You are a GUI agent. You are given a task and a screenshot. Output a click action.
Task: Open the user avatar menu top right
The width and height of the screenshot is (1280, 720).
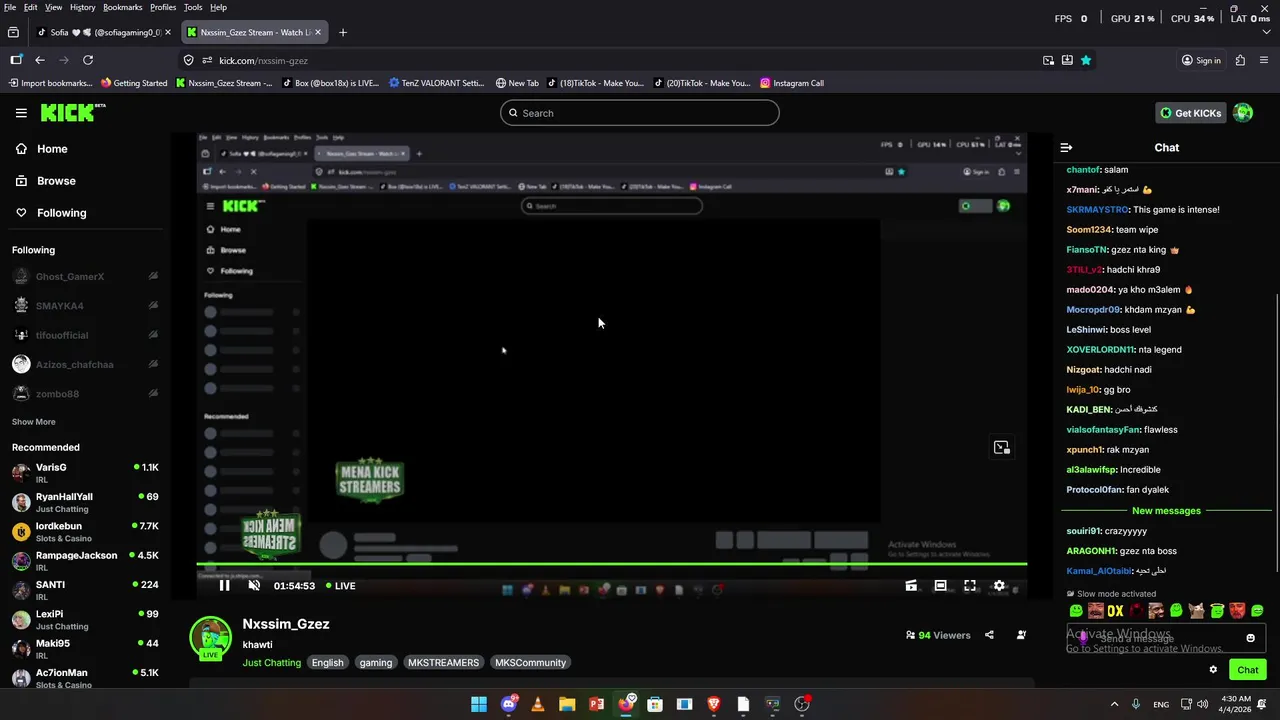tap(1243, 113)
